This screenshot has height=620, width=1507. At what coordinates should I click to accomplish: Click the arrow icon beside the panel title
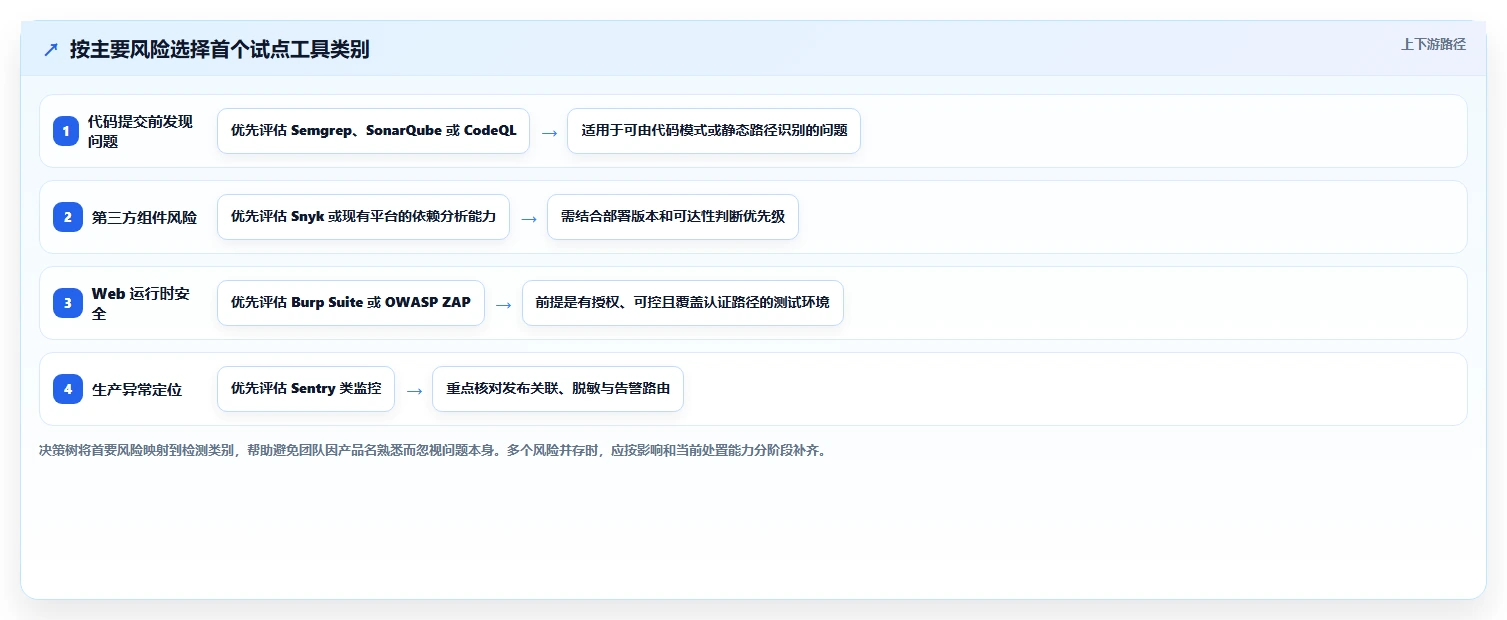tap(50, 49)
